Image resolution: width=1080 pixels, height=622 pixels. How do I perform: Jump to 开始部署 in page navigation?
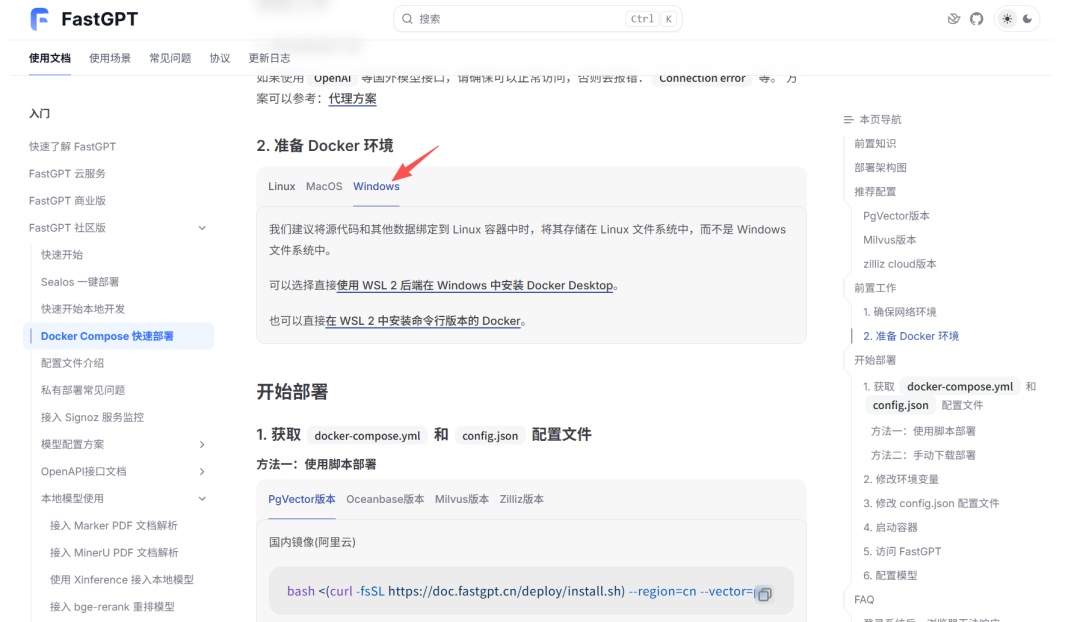click(x=875, y=360)
